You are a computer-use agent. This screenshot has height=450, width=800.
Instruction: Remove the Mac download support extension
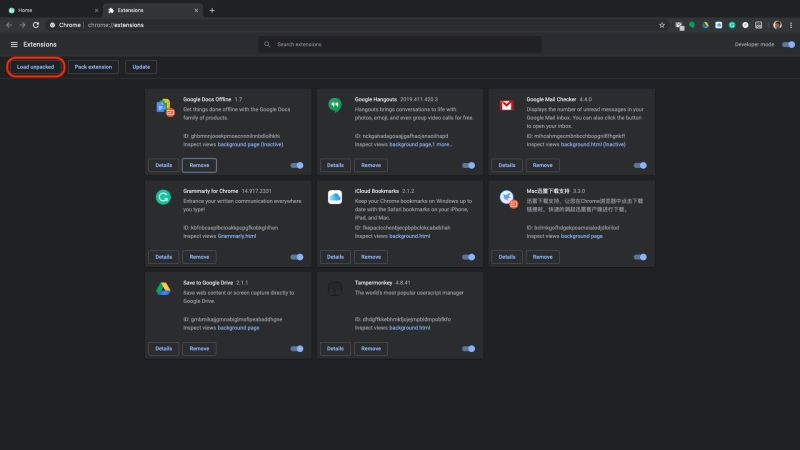(542, 257)
